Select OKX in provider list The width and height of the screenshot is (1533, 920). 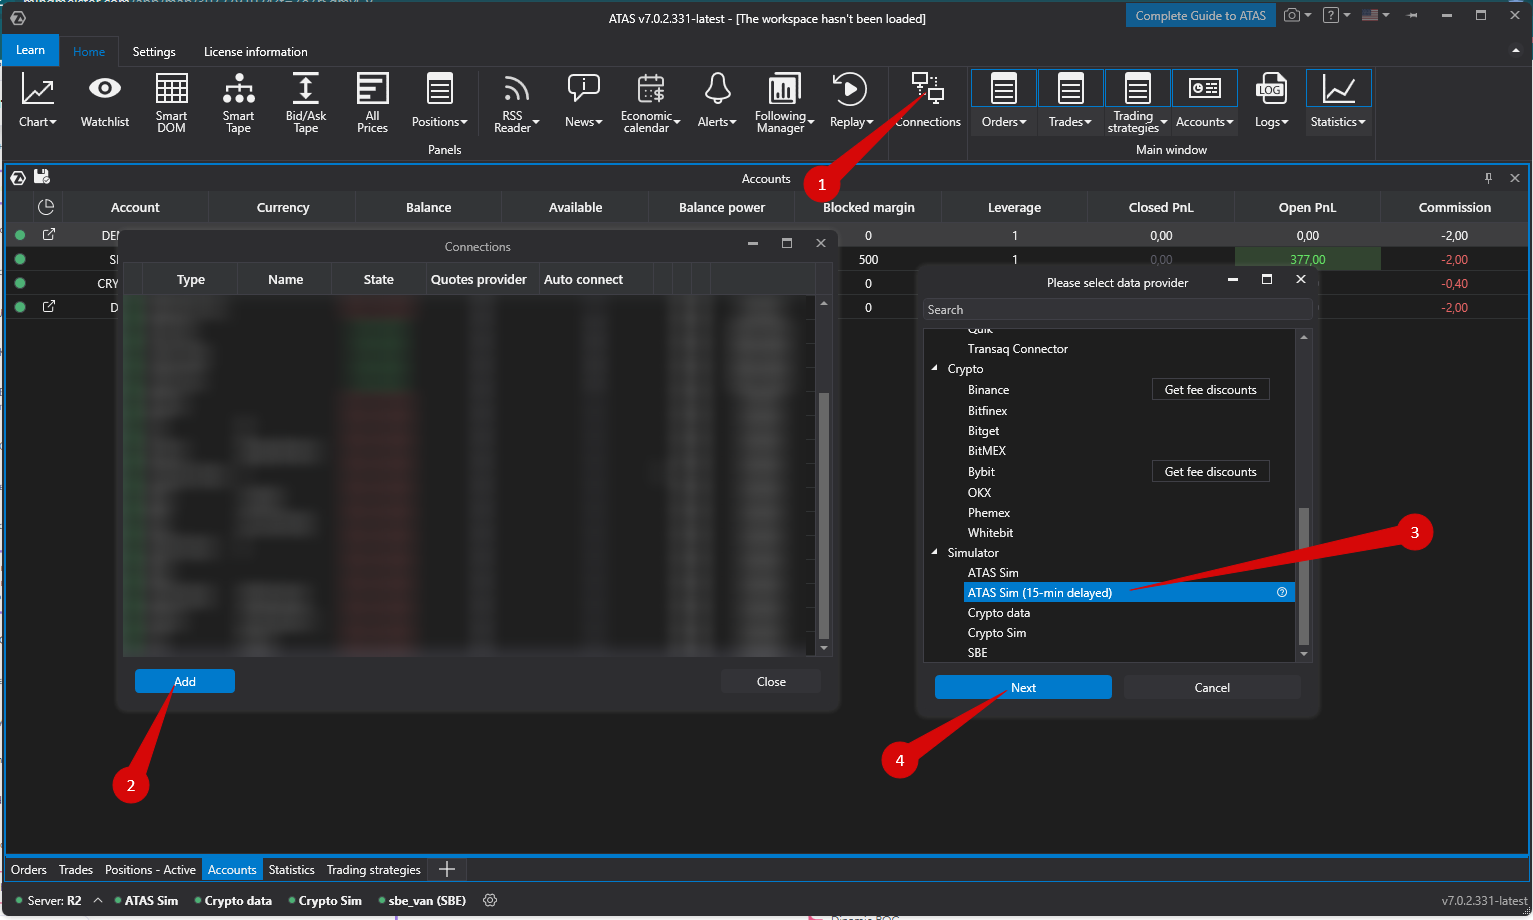click(979, 493)
